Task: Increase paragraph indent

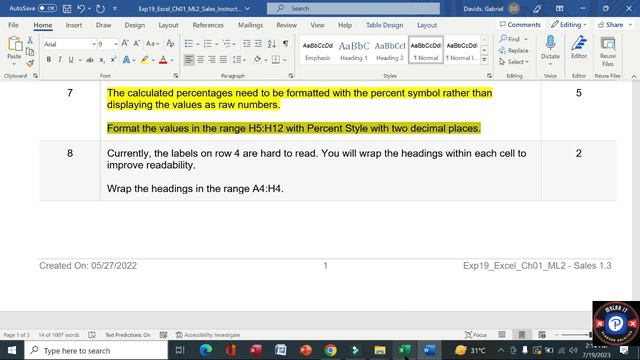Action: click(258, 43)
